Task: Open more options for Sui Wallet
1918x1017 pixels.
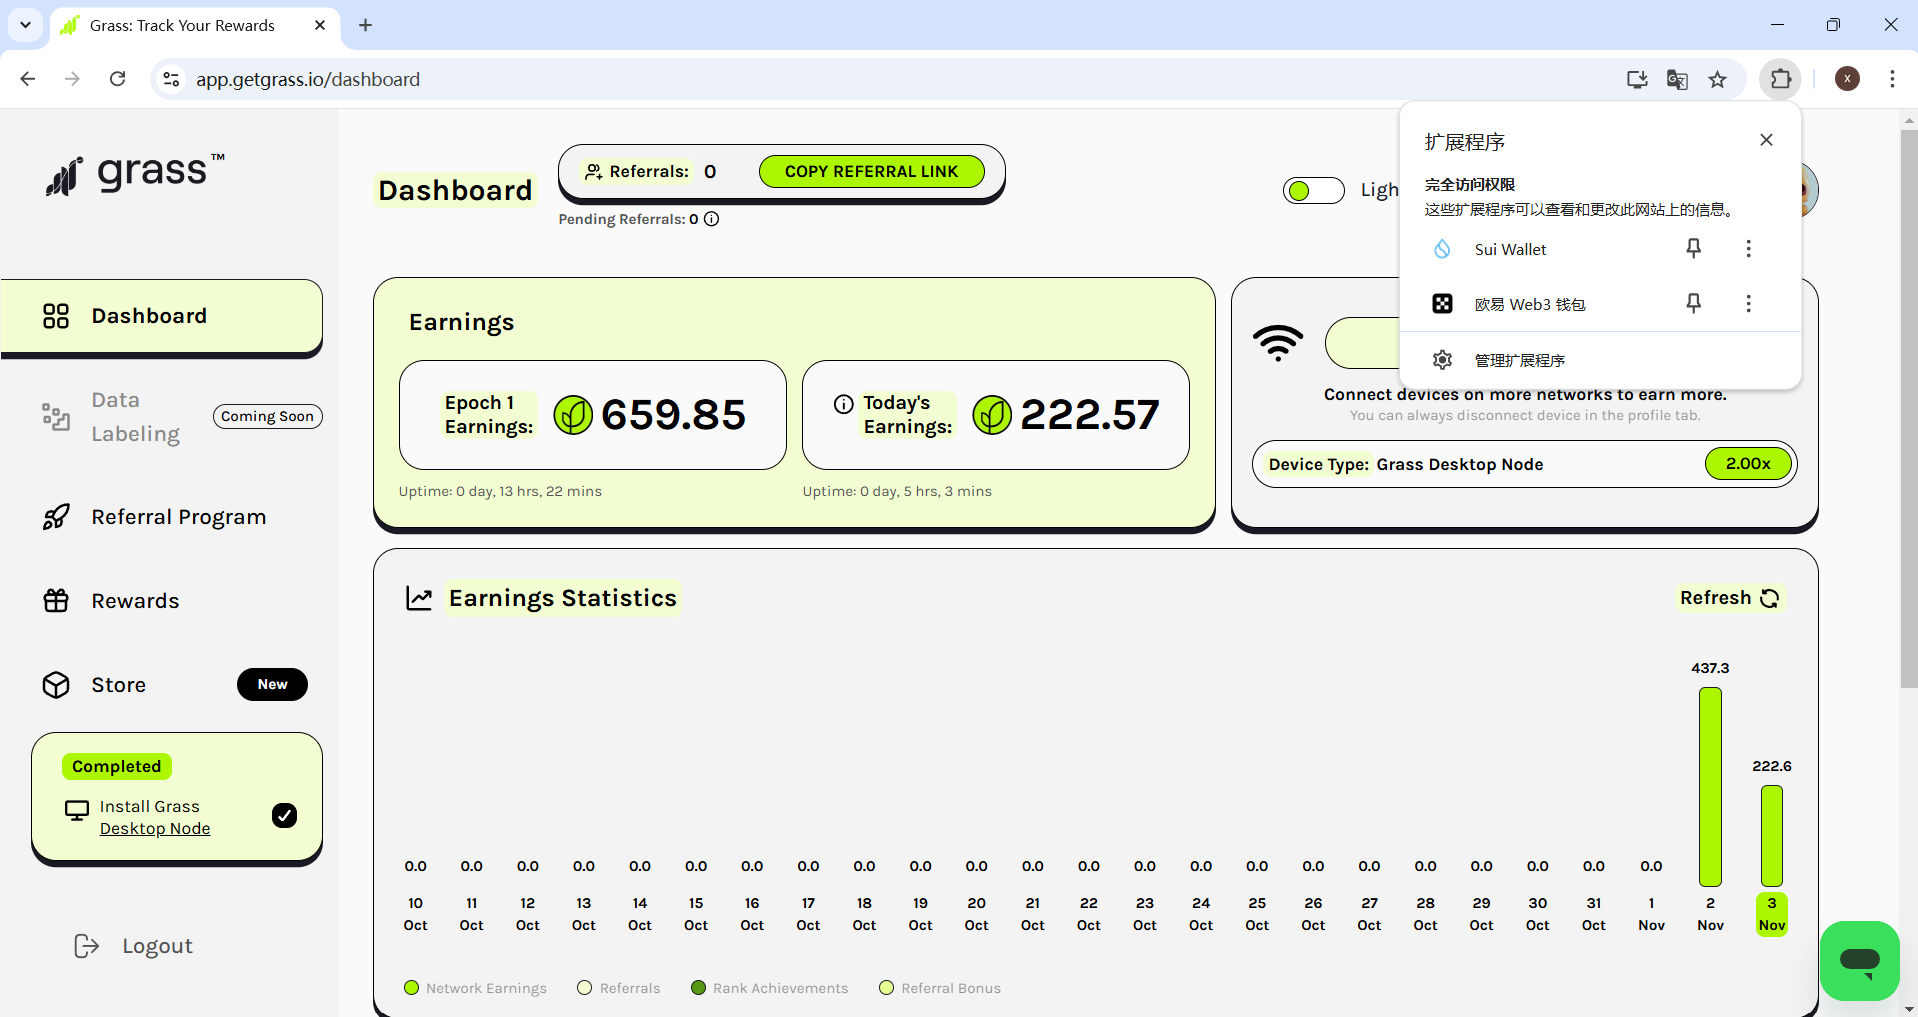Action: pyautogui.click(x=1749, y=248)
